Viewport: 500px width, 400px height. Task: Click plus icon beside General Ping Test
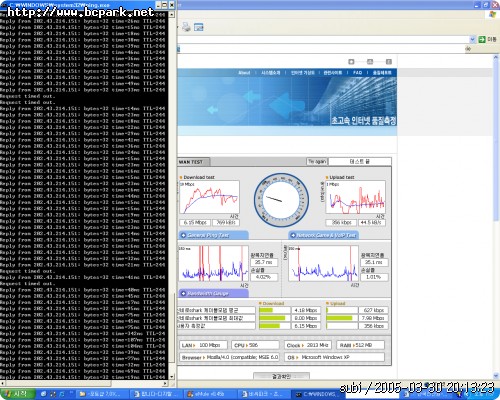[183, 235]
